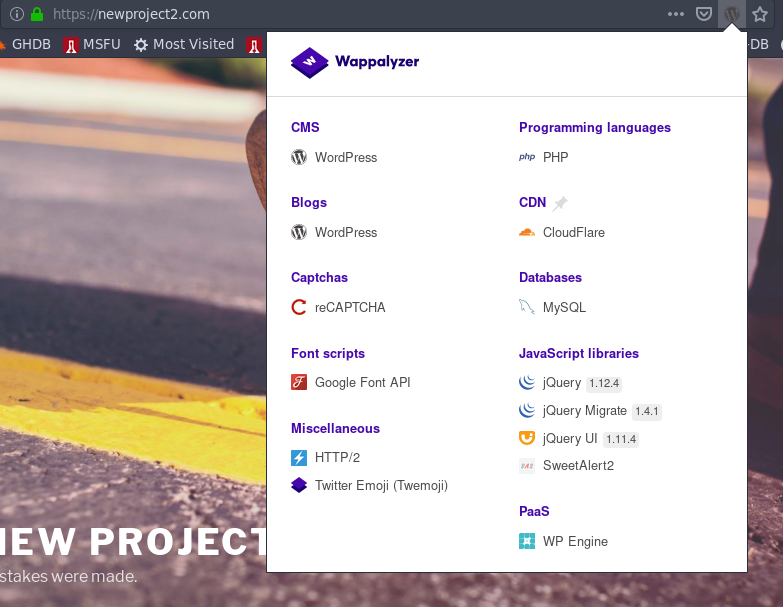Image resolution: width=783 pixels, height=607 pixels.
Task: Click the MSFU bookmark in toolbar
Action: [92, 44]
